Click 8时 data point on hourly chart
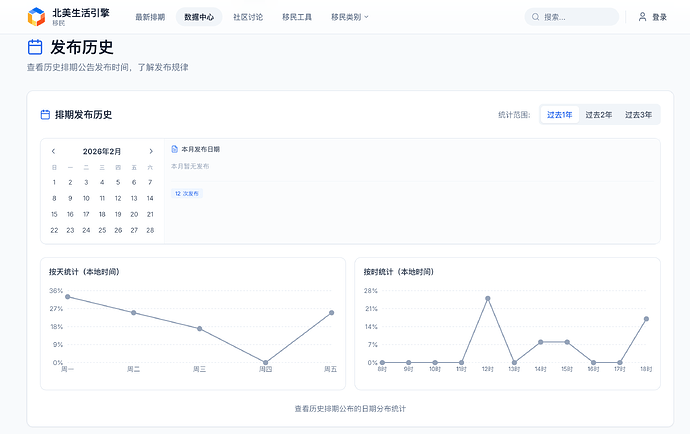This screenshot has width=690, height=434. [382, 363]
